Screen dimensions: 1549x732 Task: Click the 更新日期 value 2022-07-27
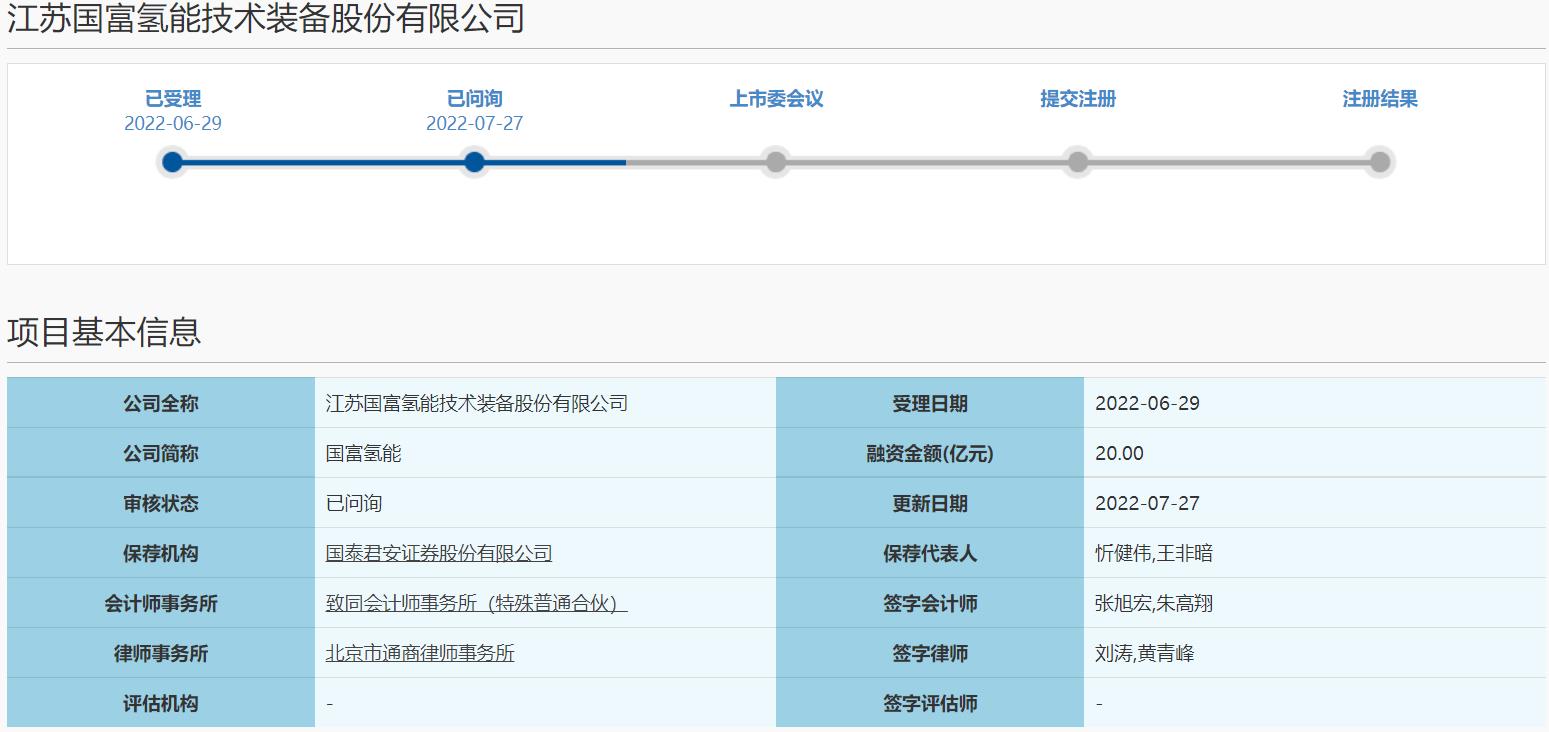1145,503
